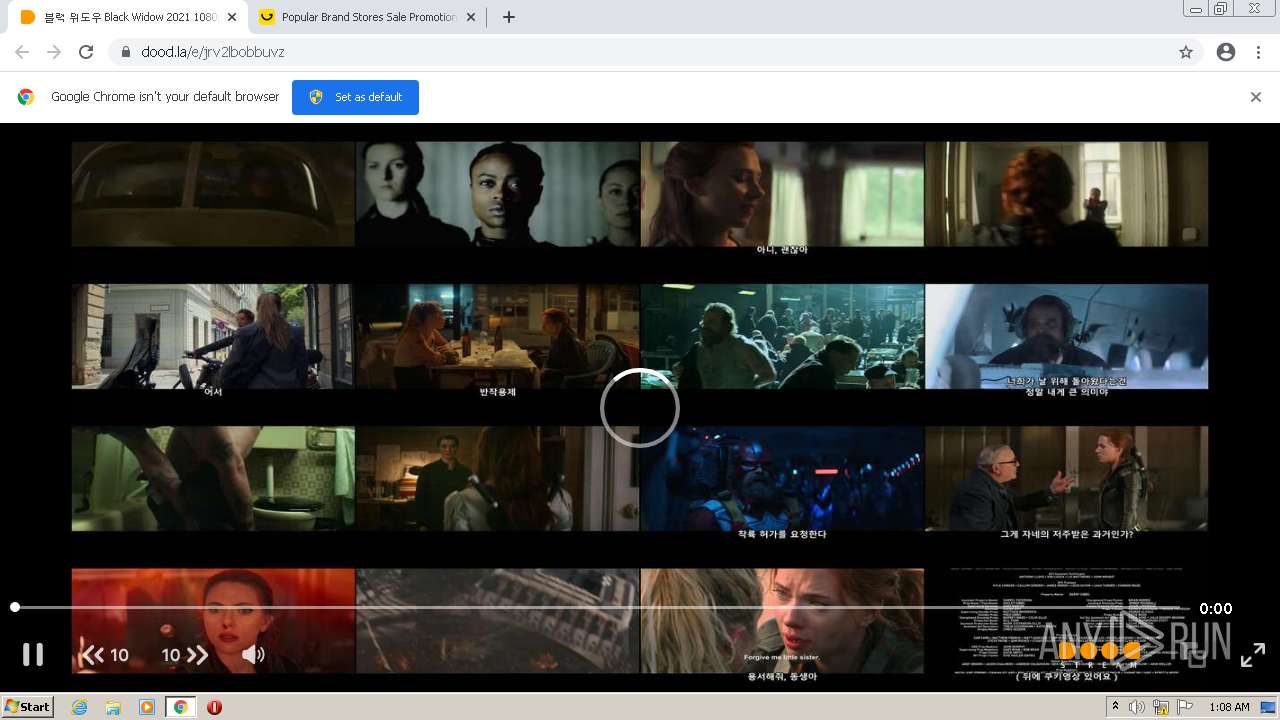Mute the video player volume
This screenshot has width=1280, height=720.
pos(253,655)
